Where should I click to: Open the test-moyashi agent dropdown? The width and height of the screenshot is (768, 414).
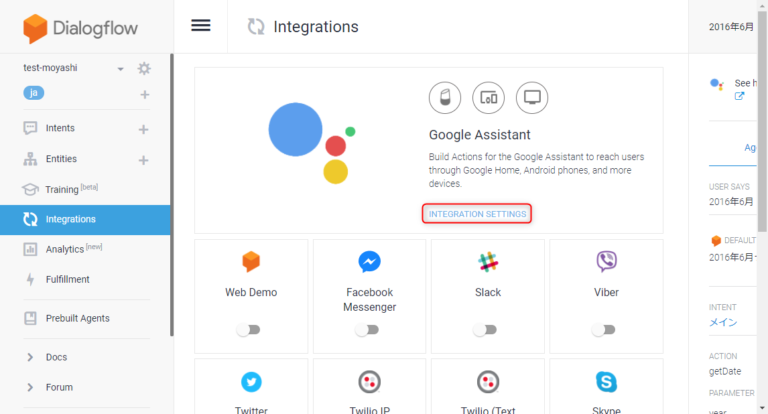click(120, 69)
